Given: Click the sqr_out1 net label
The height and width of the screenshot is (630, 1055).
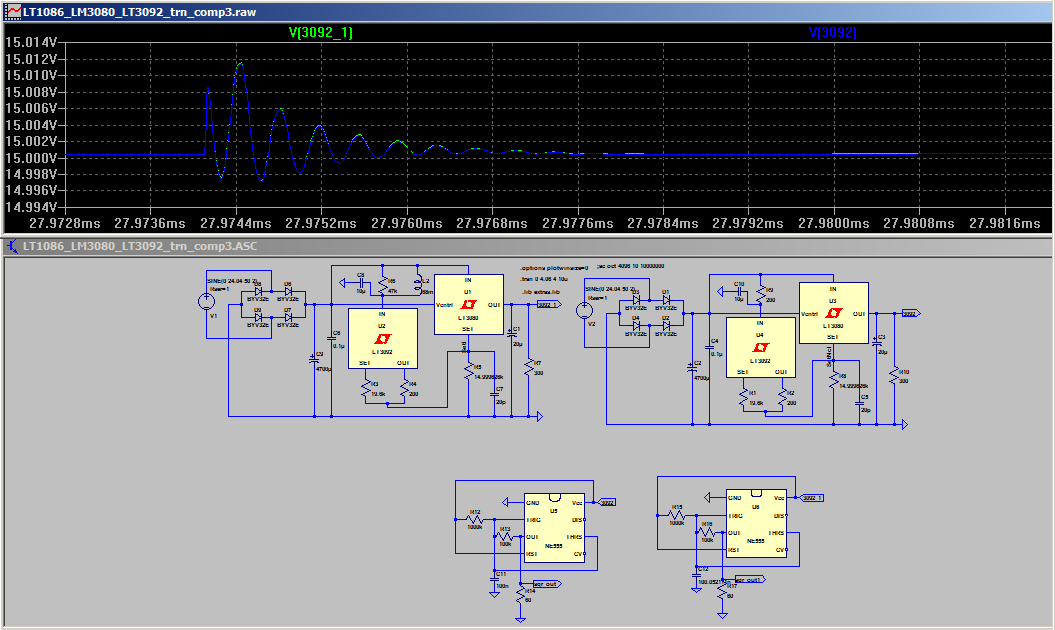Looking at the screenshot, I should coord(750,579).
